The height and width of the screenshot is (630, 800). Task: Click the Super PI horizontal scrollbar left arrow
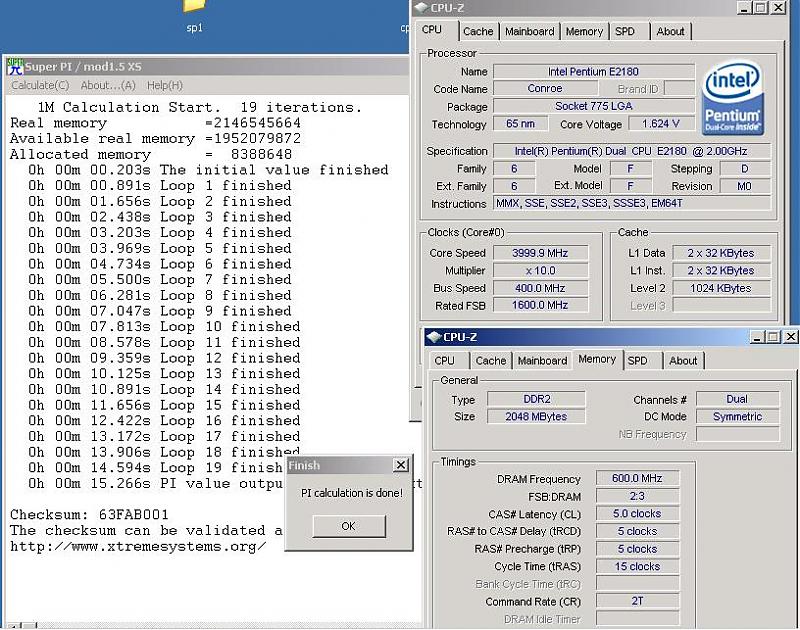tap(14, 626)
